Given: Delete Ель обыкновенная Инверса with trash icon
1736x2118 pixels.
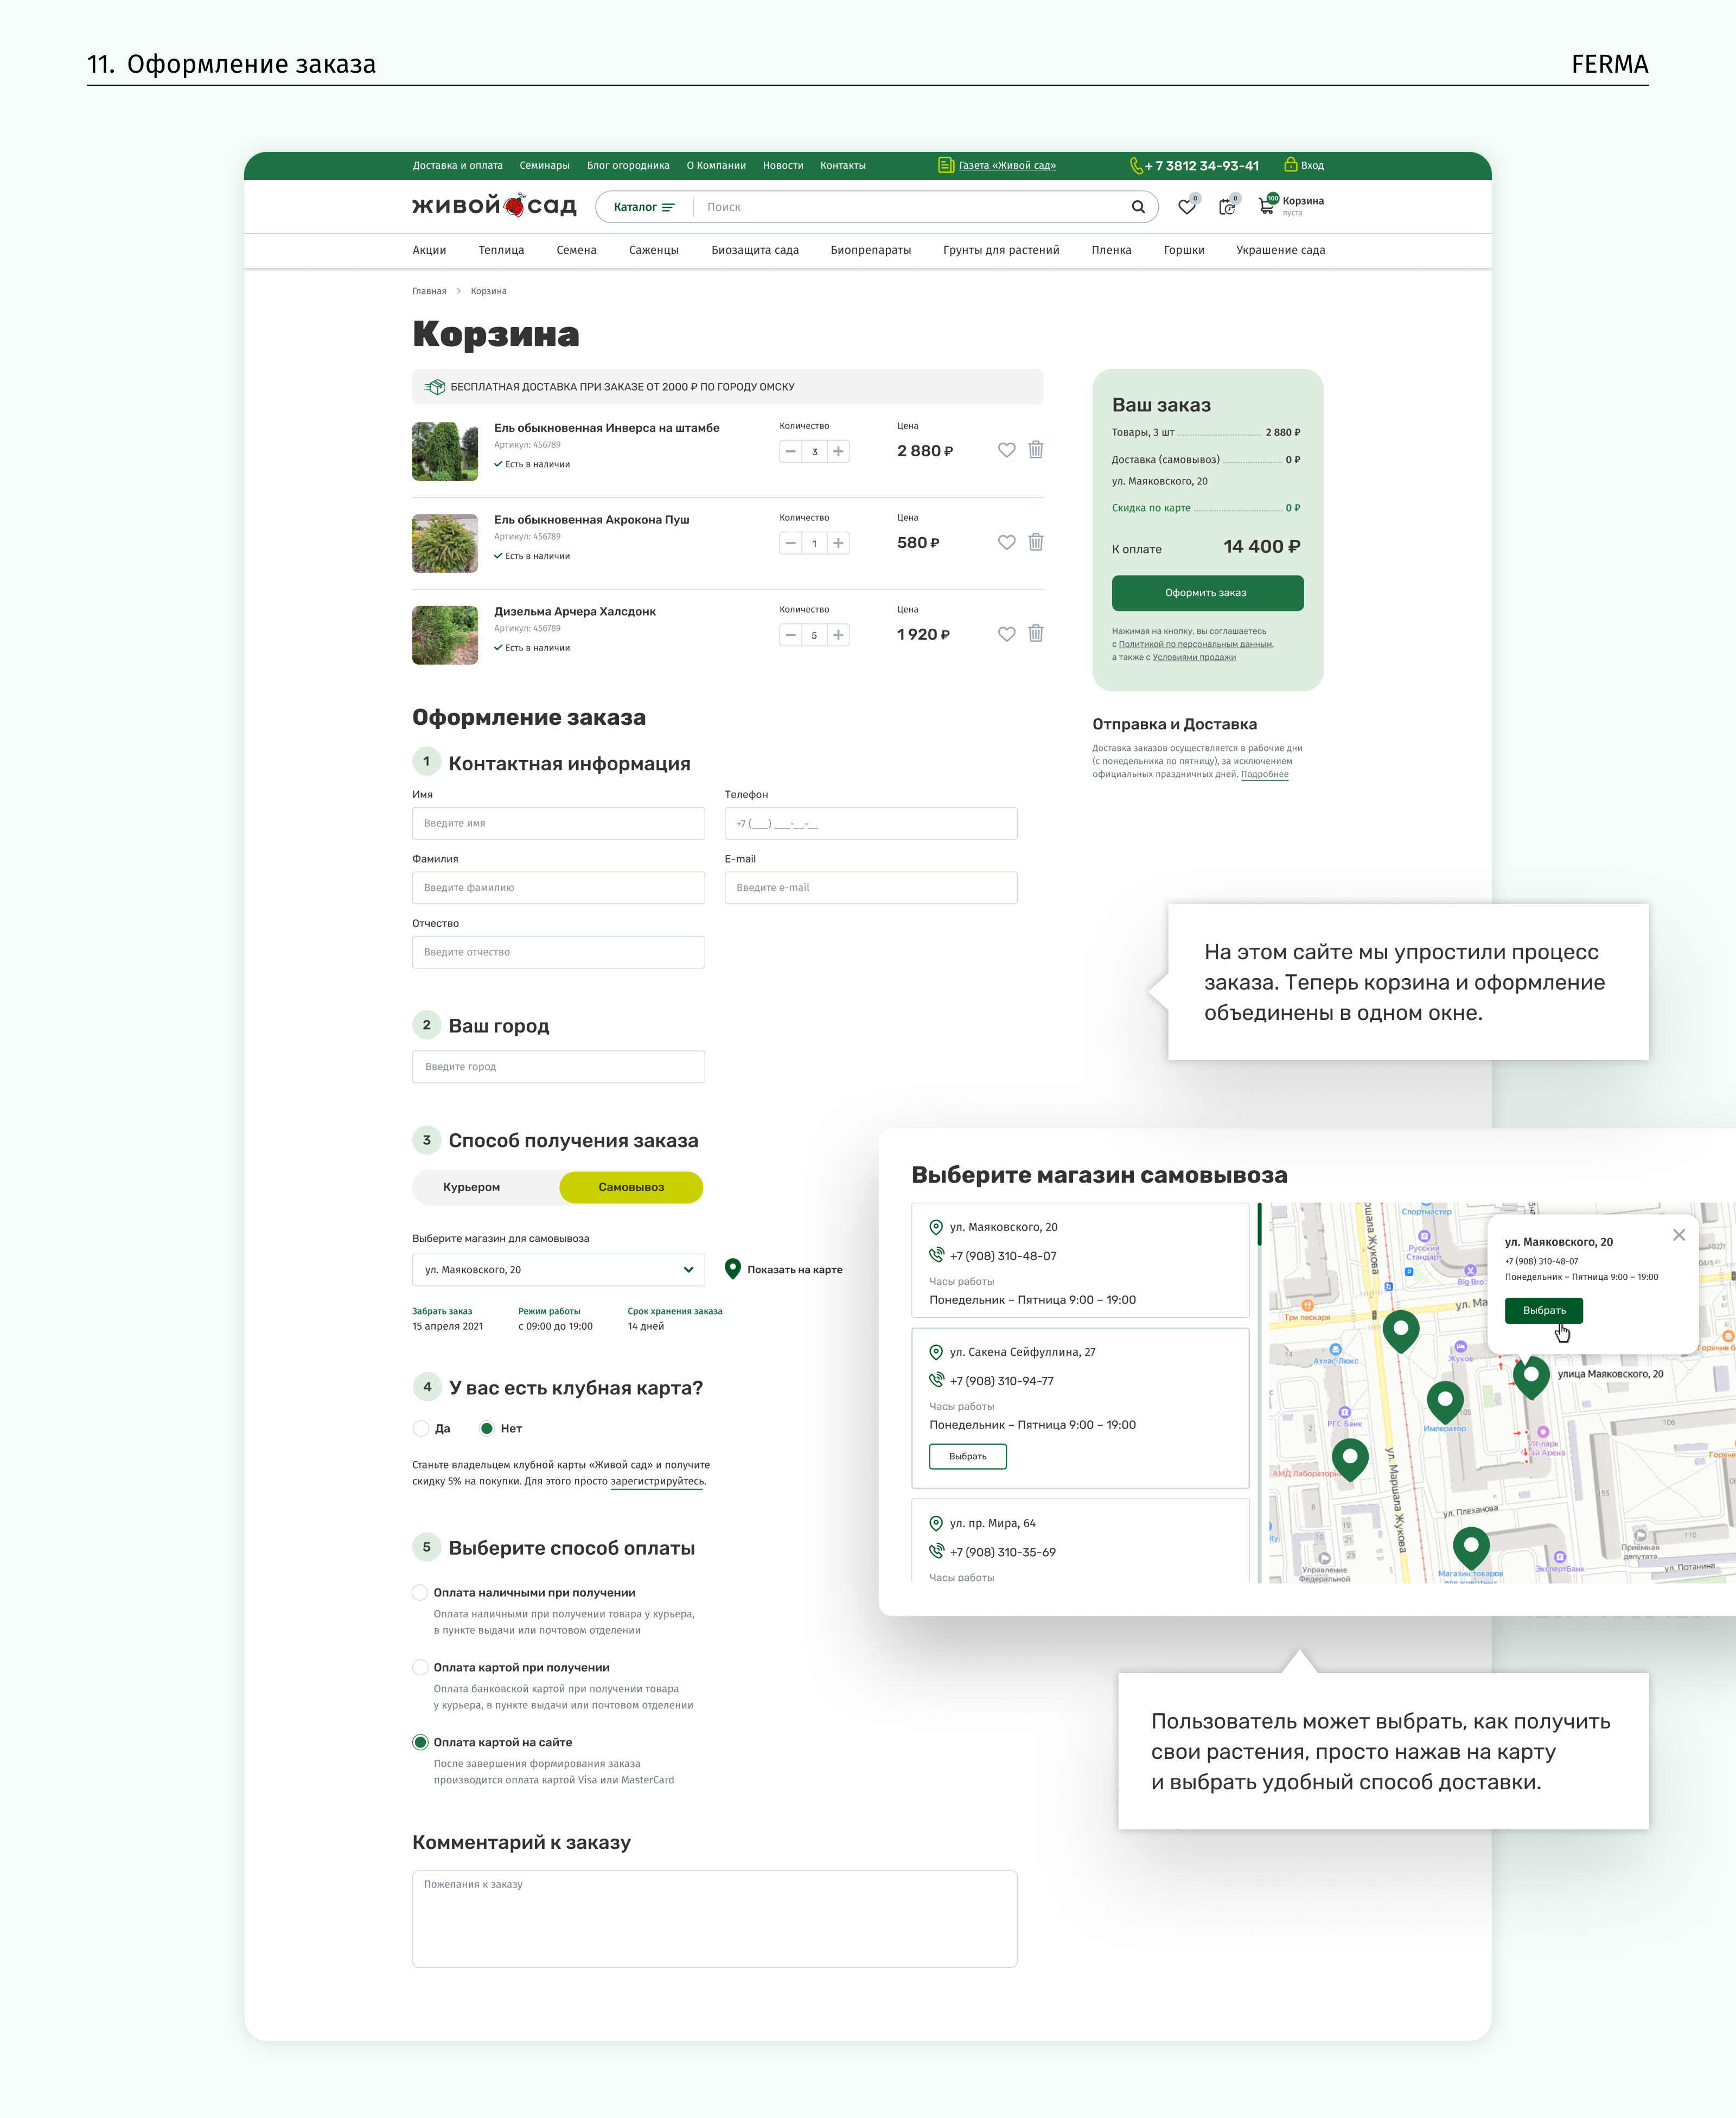Looking at the screenshot, I should point(1036,450).
